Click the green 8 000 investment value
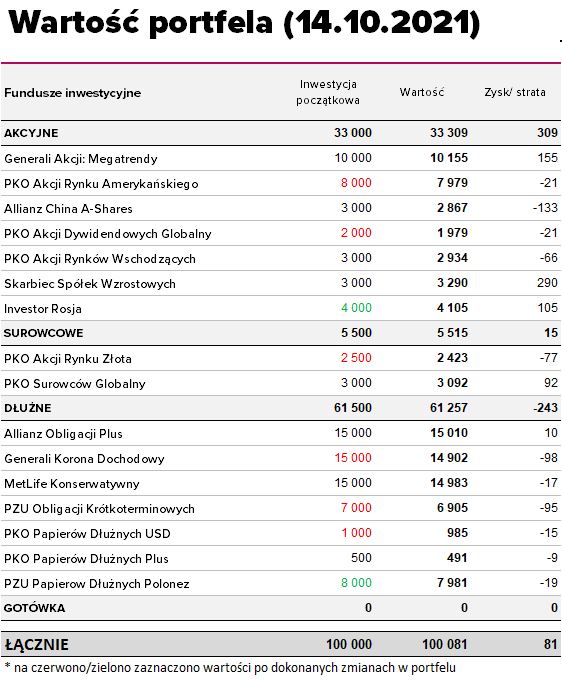This screenshot has height=681, width=562. pos(356,583)
